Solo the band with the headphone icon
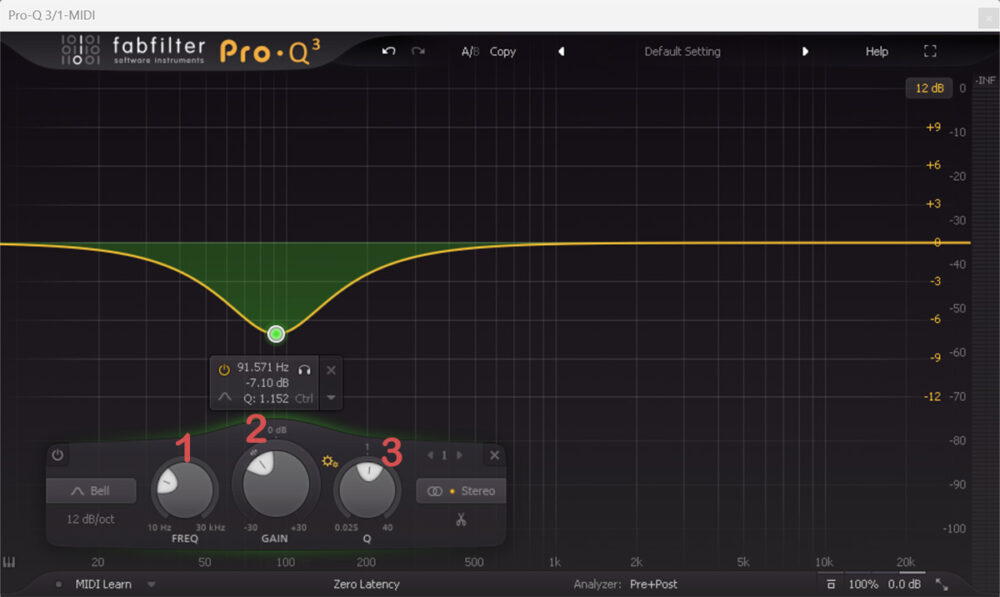 305,371
